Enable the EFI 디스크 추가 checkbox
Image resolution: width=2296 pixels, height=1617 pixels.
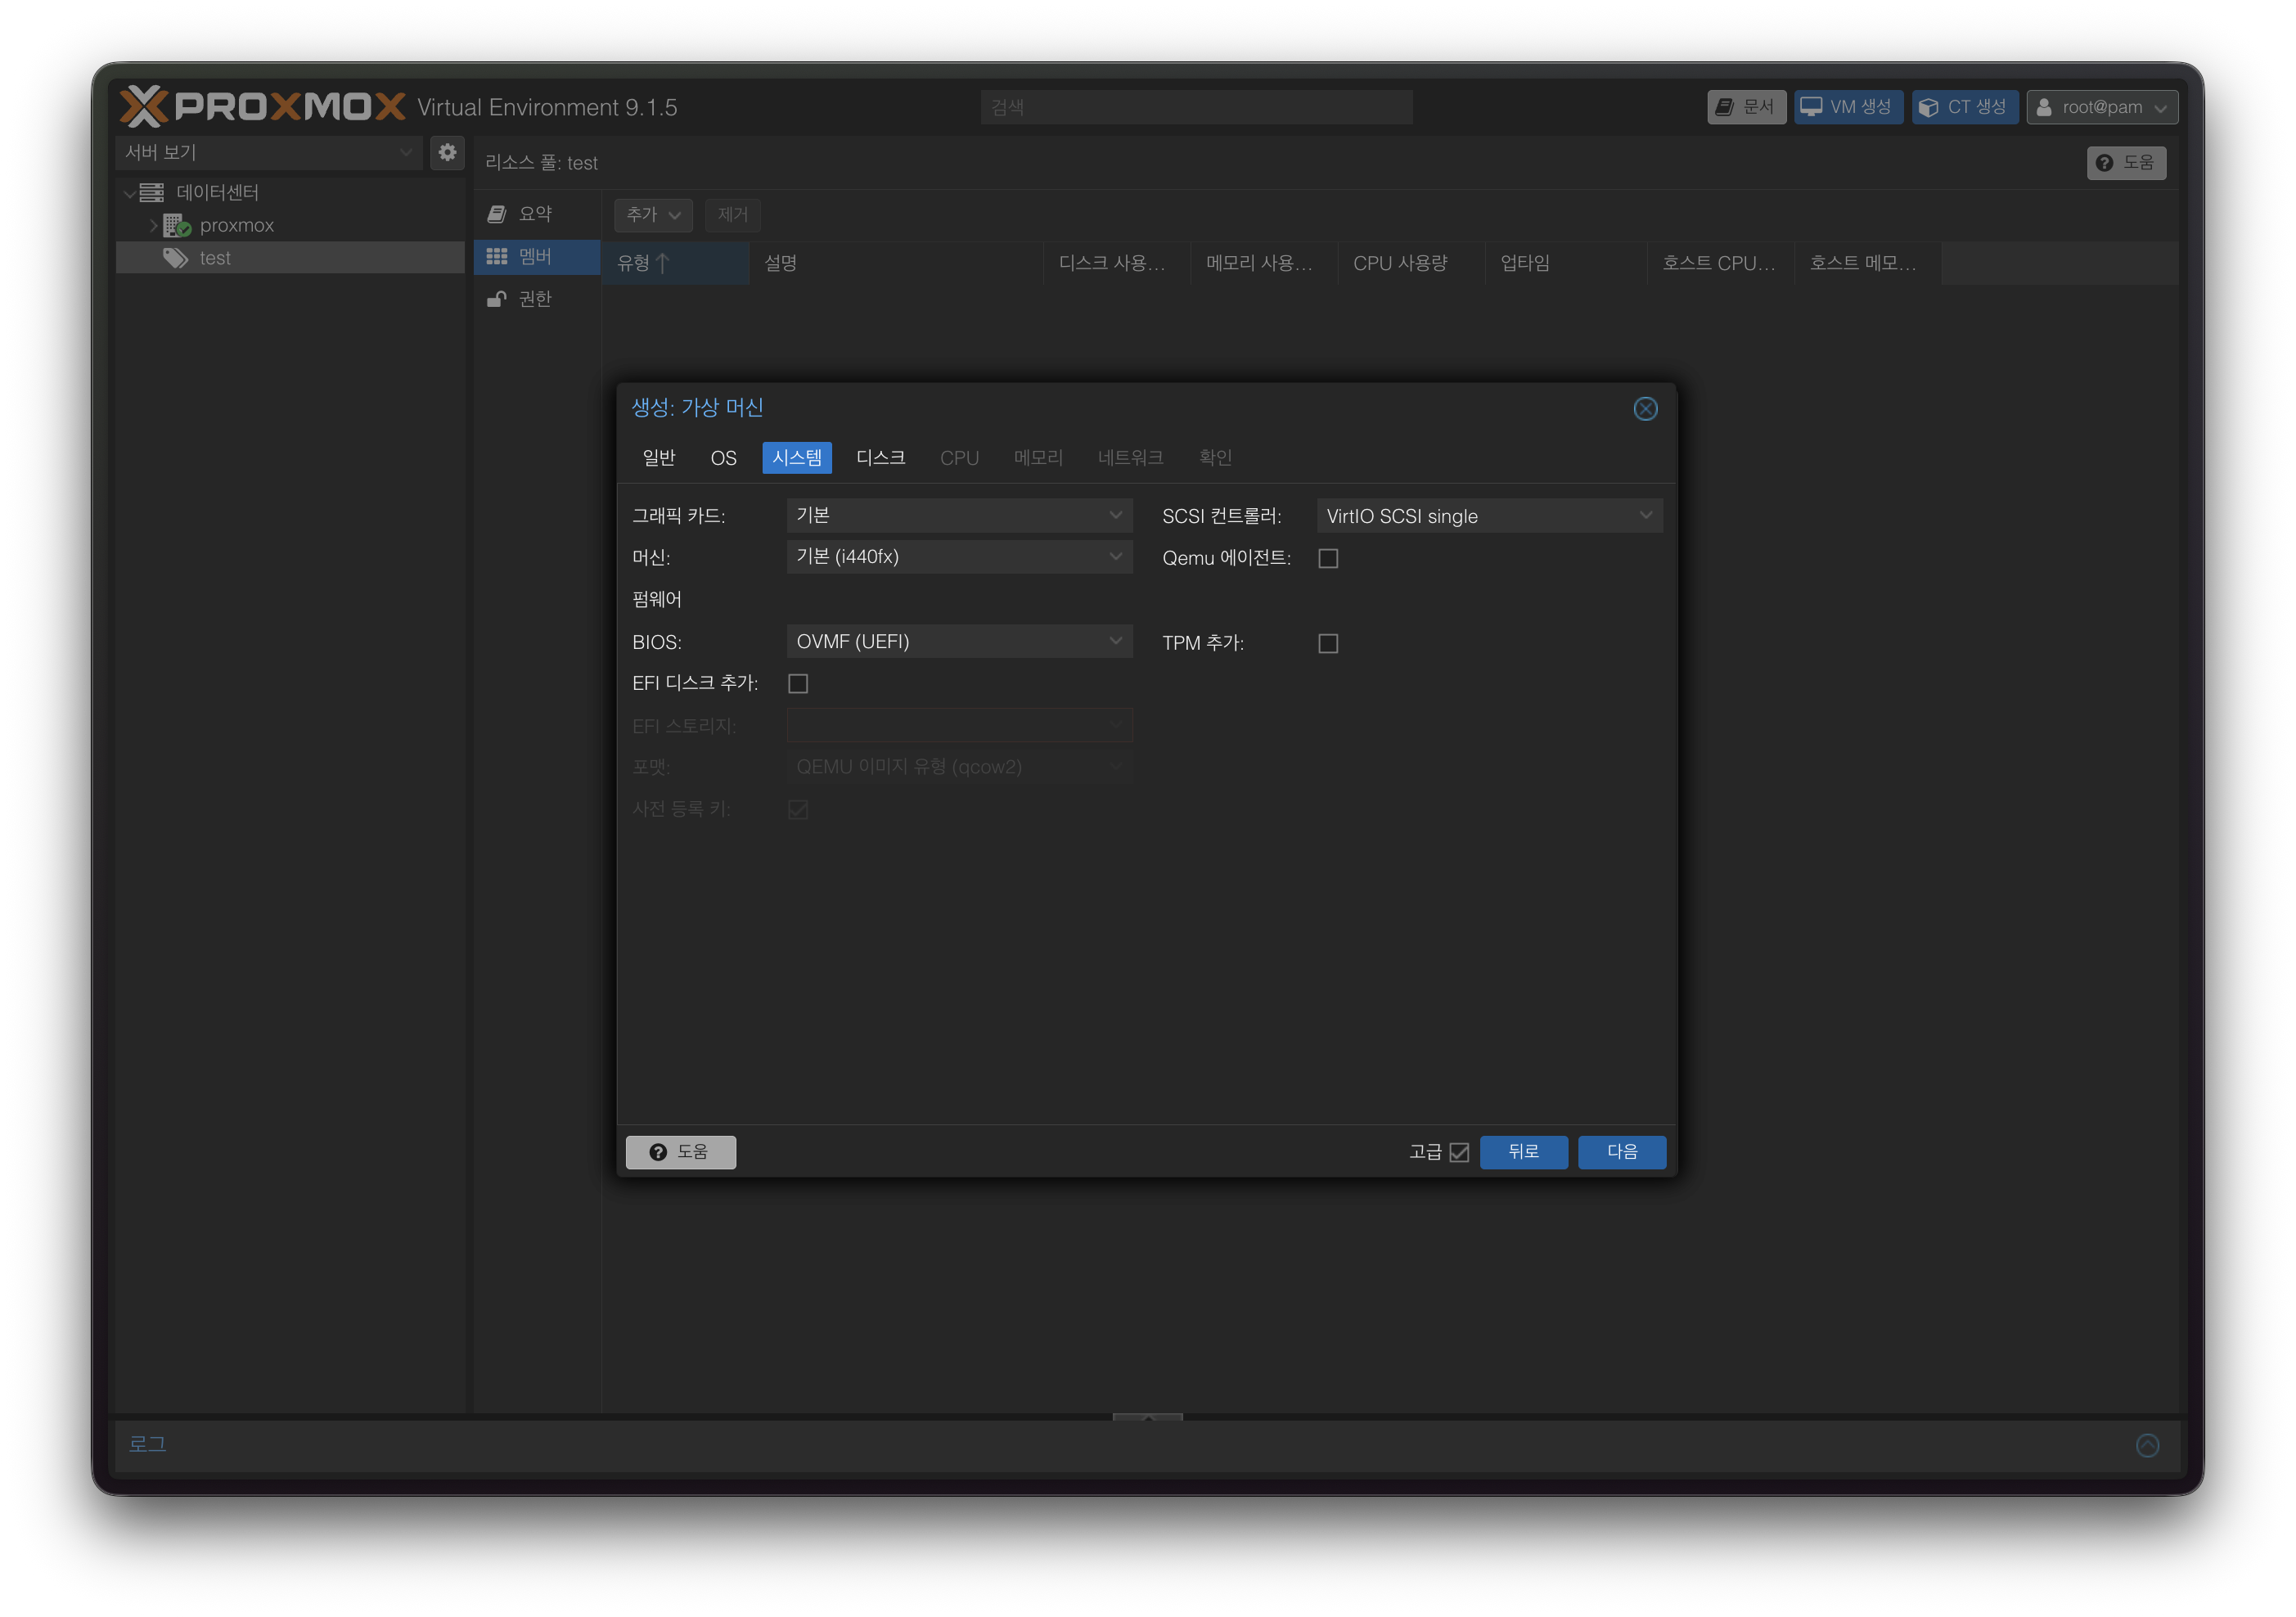point(798,684)
